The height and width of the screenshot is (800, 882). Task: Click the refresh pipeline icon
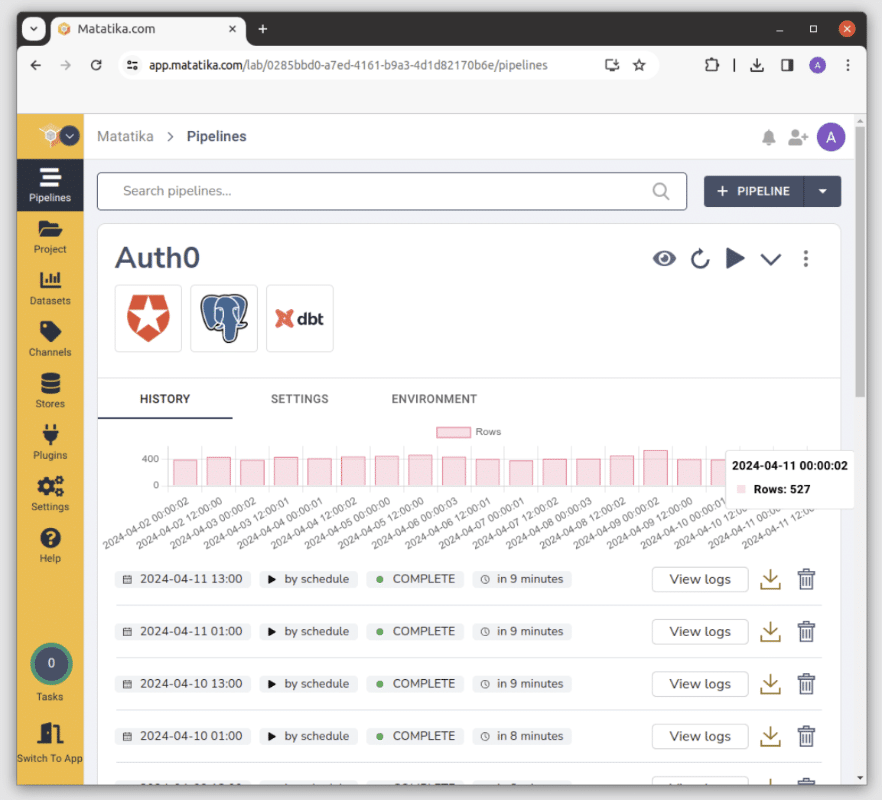(x=699, y=258)
